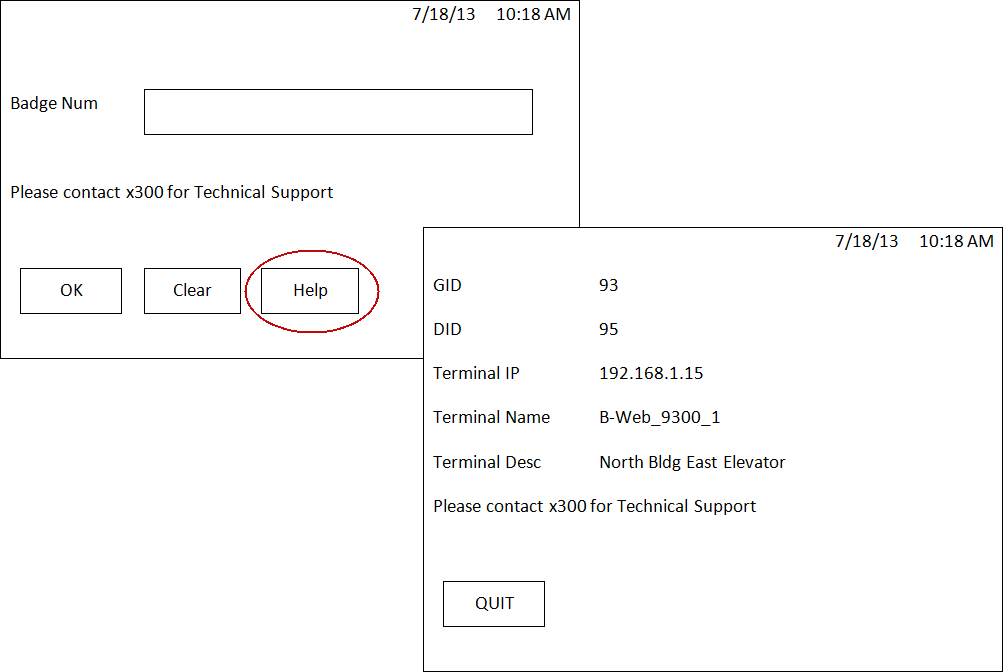The image size is (1003, 672).
Task: Click the date on the badge screen
Action: coord(444,15)
